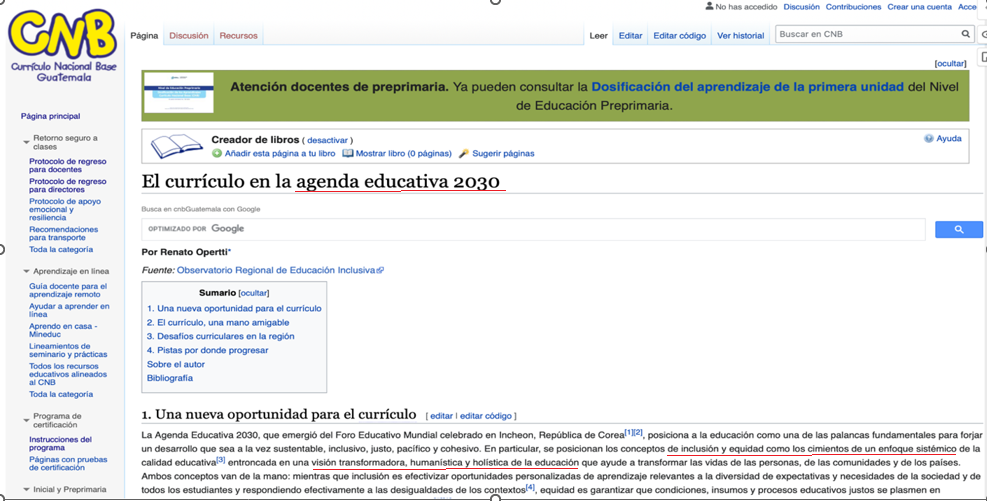Open the Contribuciones link

coord(854,7)
